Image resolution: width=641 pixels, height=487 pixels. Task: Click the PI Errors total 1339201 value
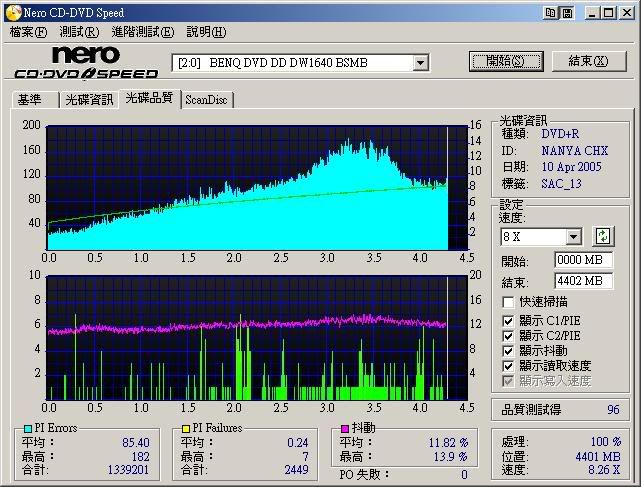click(128, 470)
